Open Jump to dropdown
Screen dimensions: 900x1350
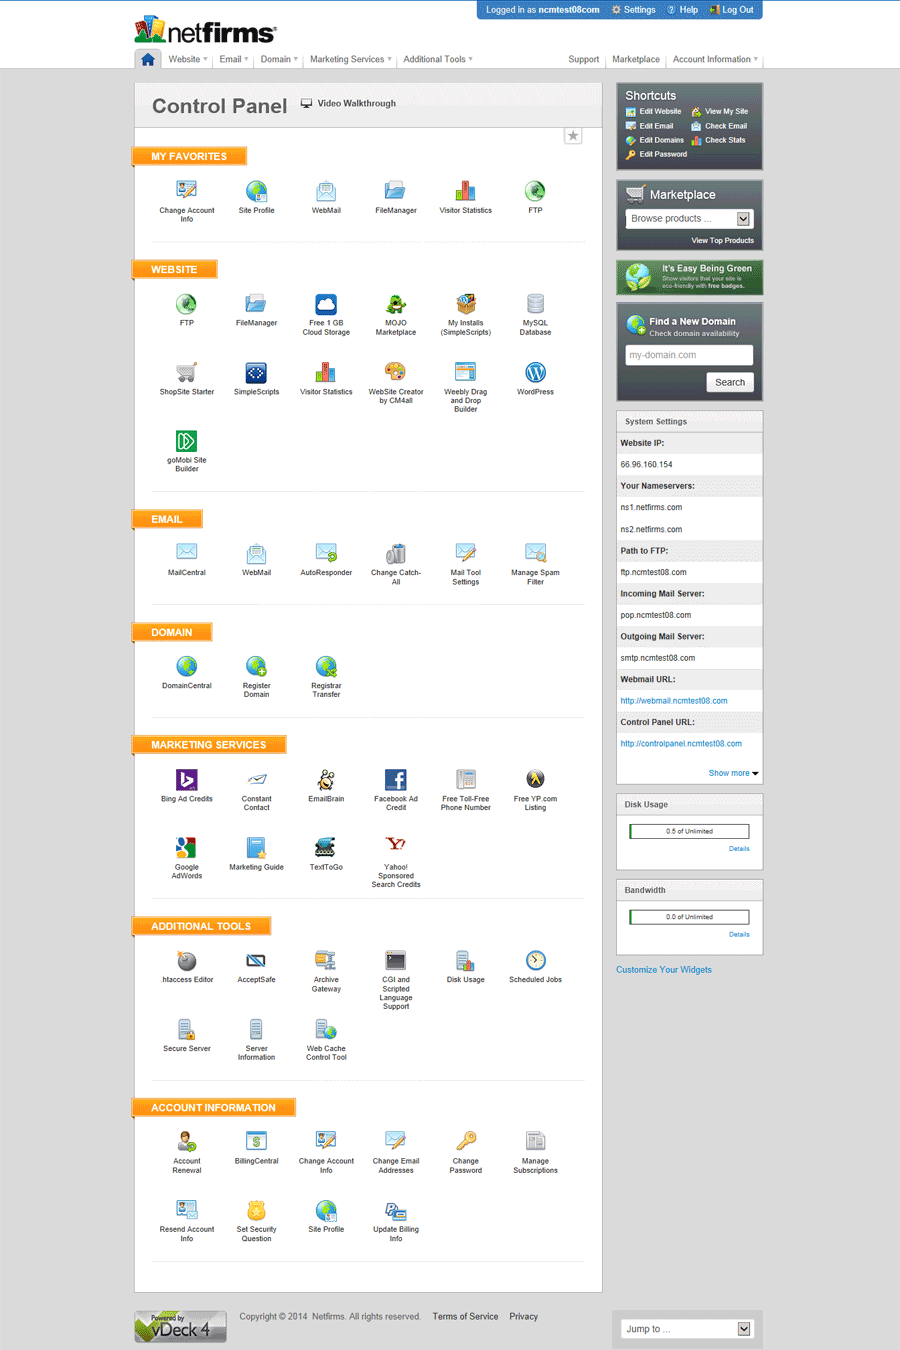pyautogui.click(x=686, y=1329)
